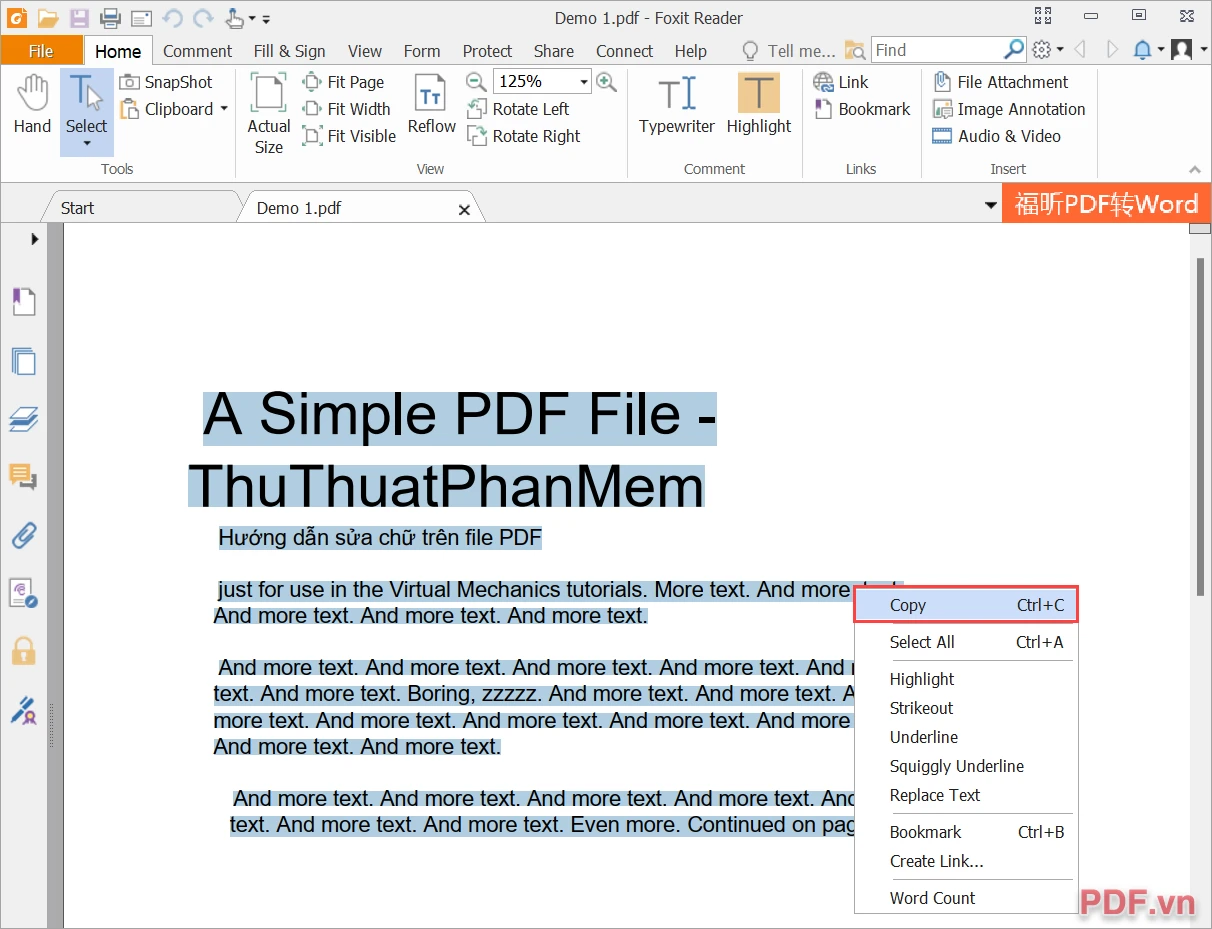Open the security lock panel
Viewport: 1212px width, 929px height.
23,652
